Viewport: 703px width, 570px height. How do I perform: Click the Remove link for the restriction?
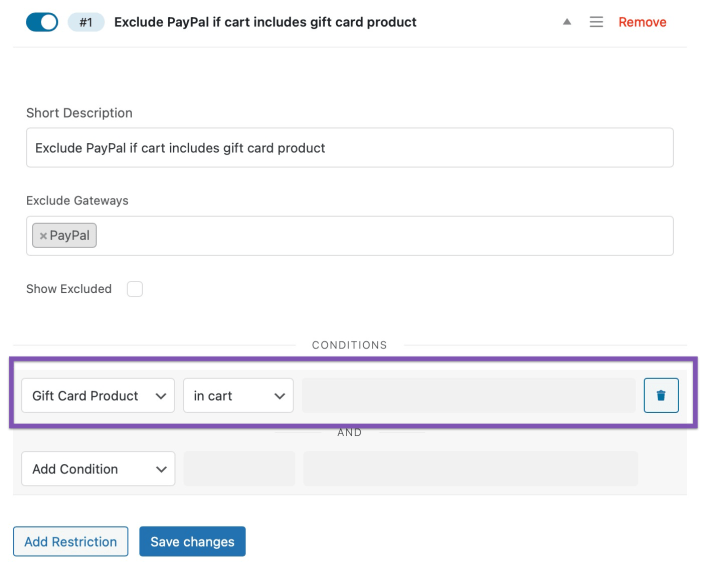click(x=642, y=22)
